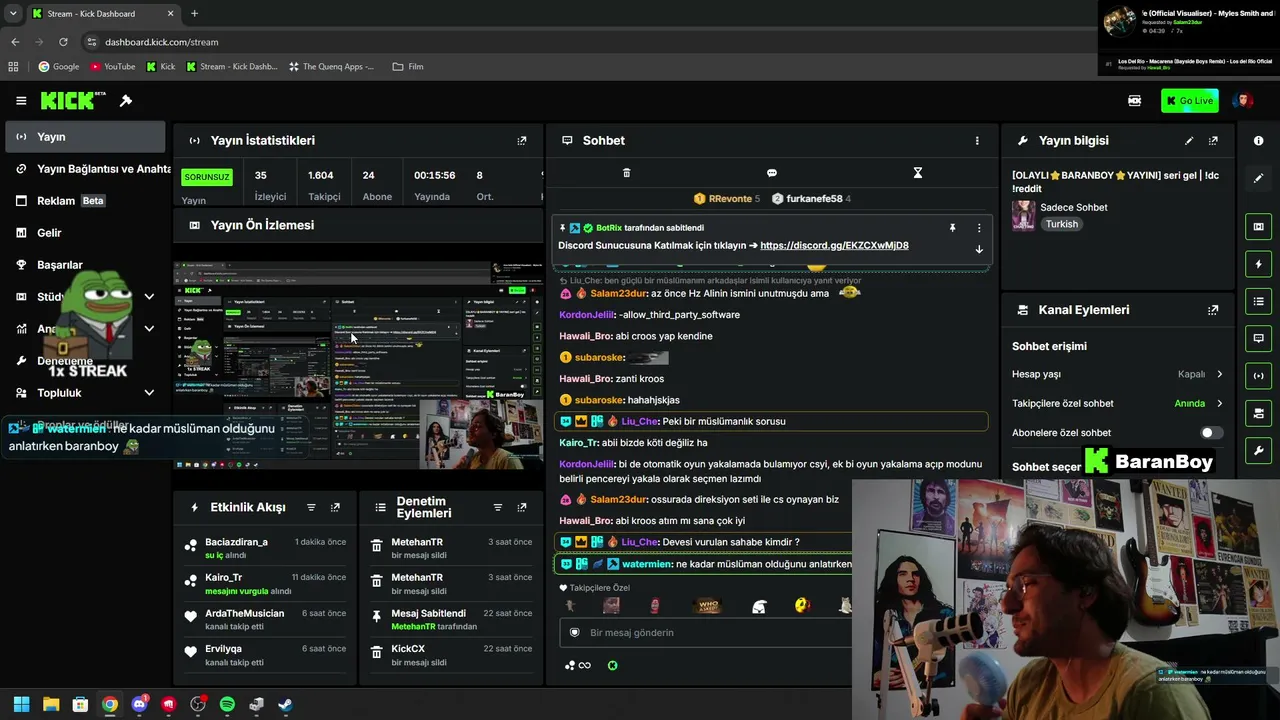Click the info icon in the right sidebar
The height and width of the screenshot is (720, 1280).
tap(1258, 141)
